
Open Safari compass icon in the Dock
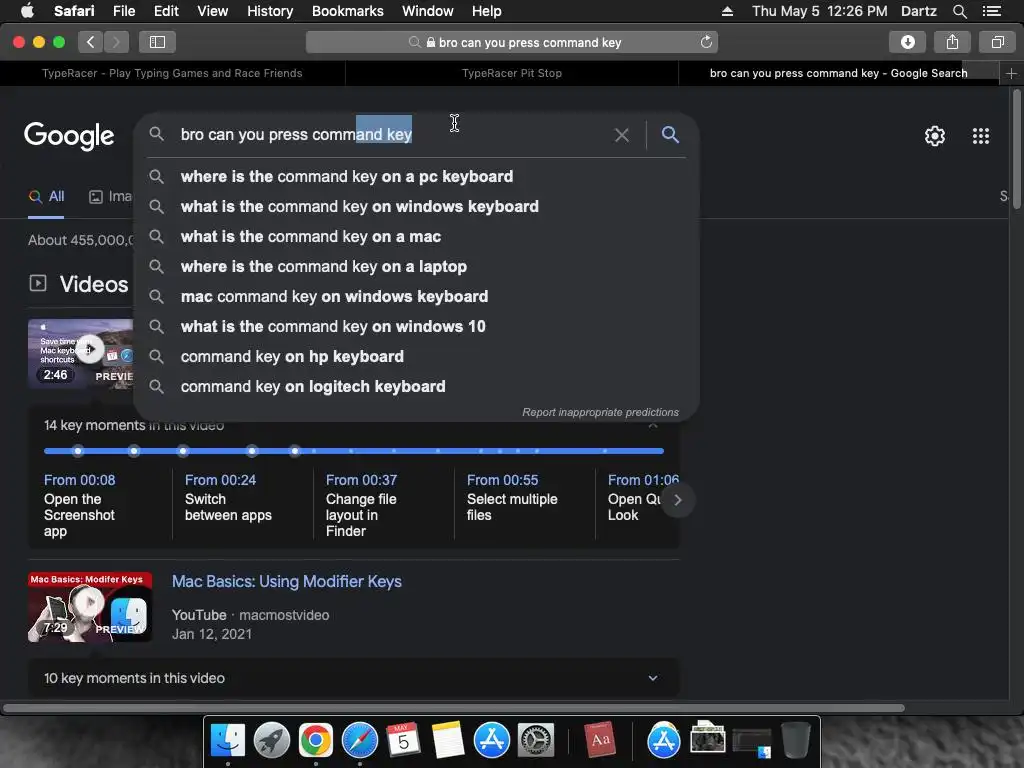(x=359, y=741)
